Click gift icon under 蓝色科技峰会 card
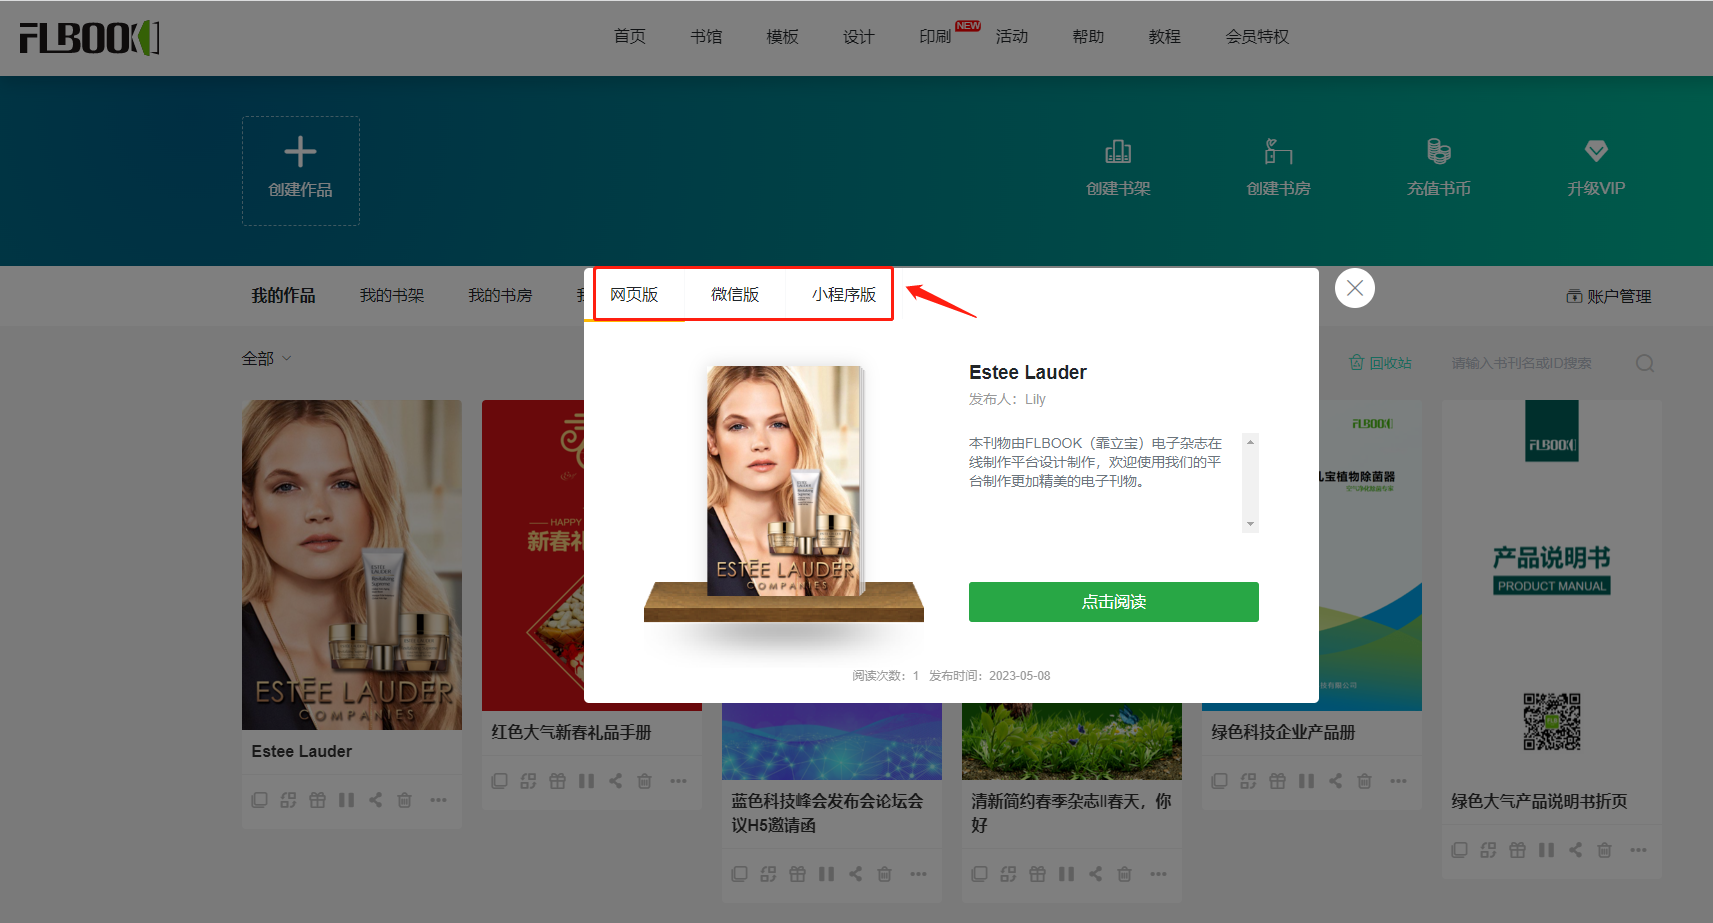The width and height of the screenshot is (1713, 923). (x=797, y=874)
